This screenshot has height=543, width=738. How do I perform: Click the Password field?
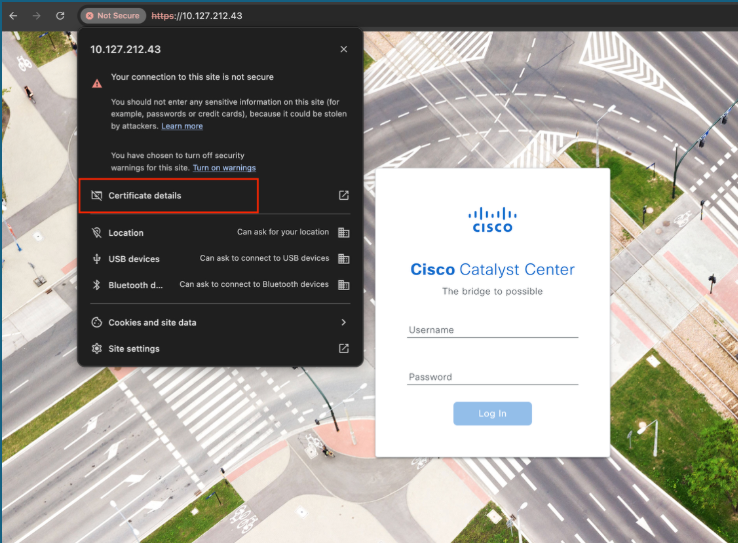[x=492, y=377]
